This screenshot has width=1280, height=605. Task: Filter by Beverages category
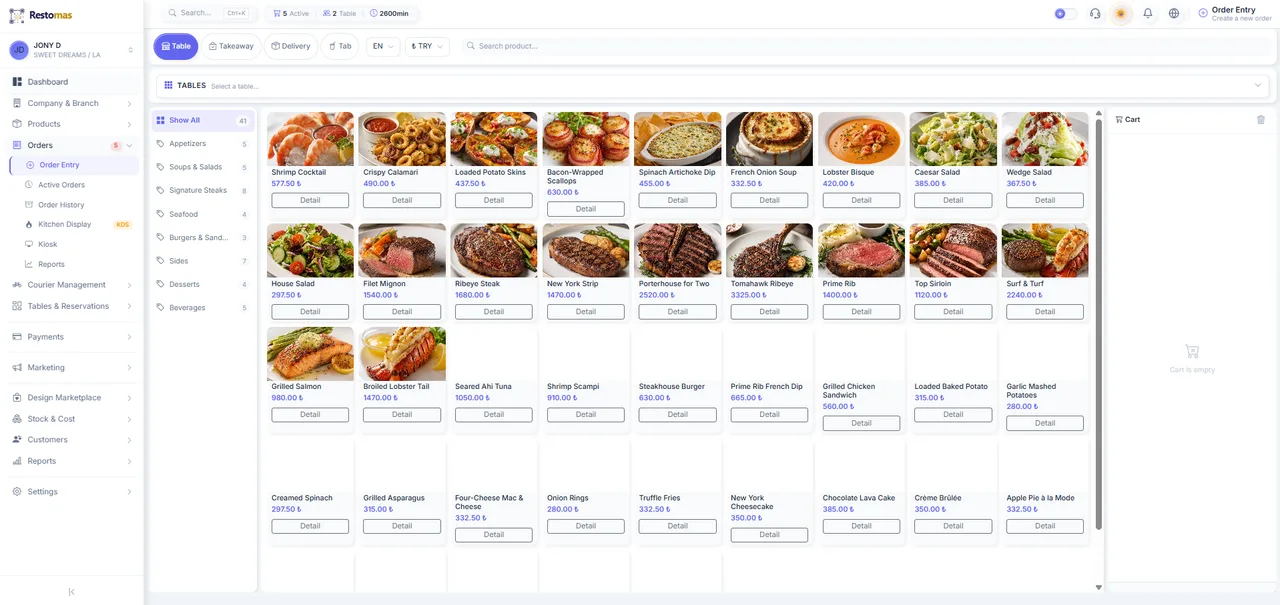(203, 308)
